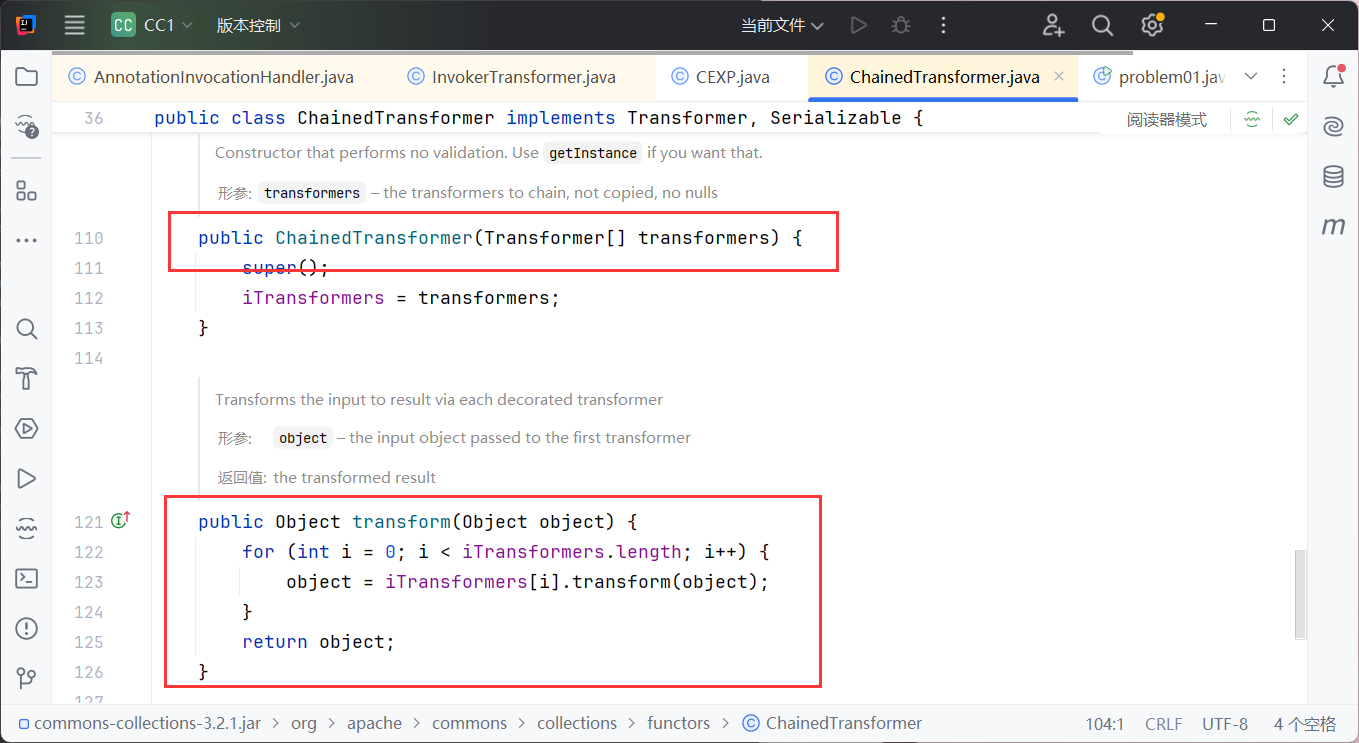Click the editor vertical scrollbar thumb
1359x743 pixels.
tap(1300, 593)
